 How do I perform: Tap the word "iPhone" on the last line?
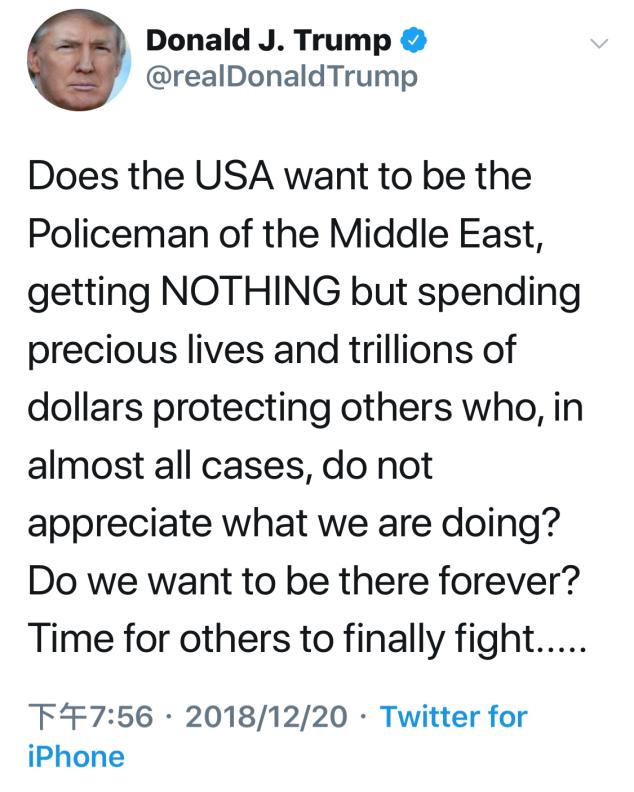(x=77, y=756)
